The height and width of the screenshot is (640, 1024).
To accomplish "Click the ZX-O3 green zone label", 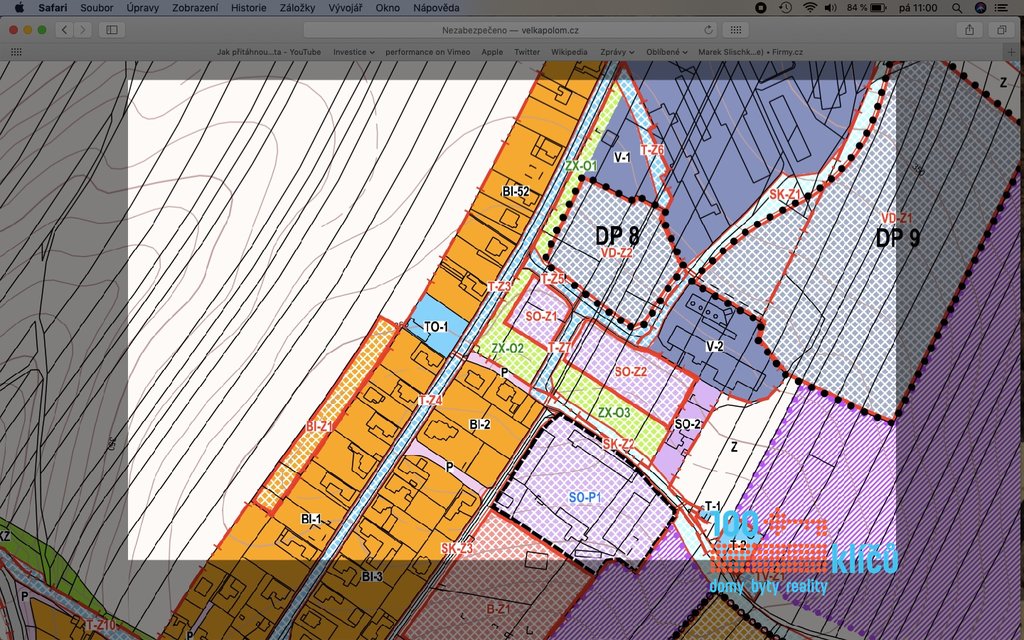I will [614, 413].
